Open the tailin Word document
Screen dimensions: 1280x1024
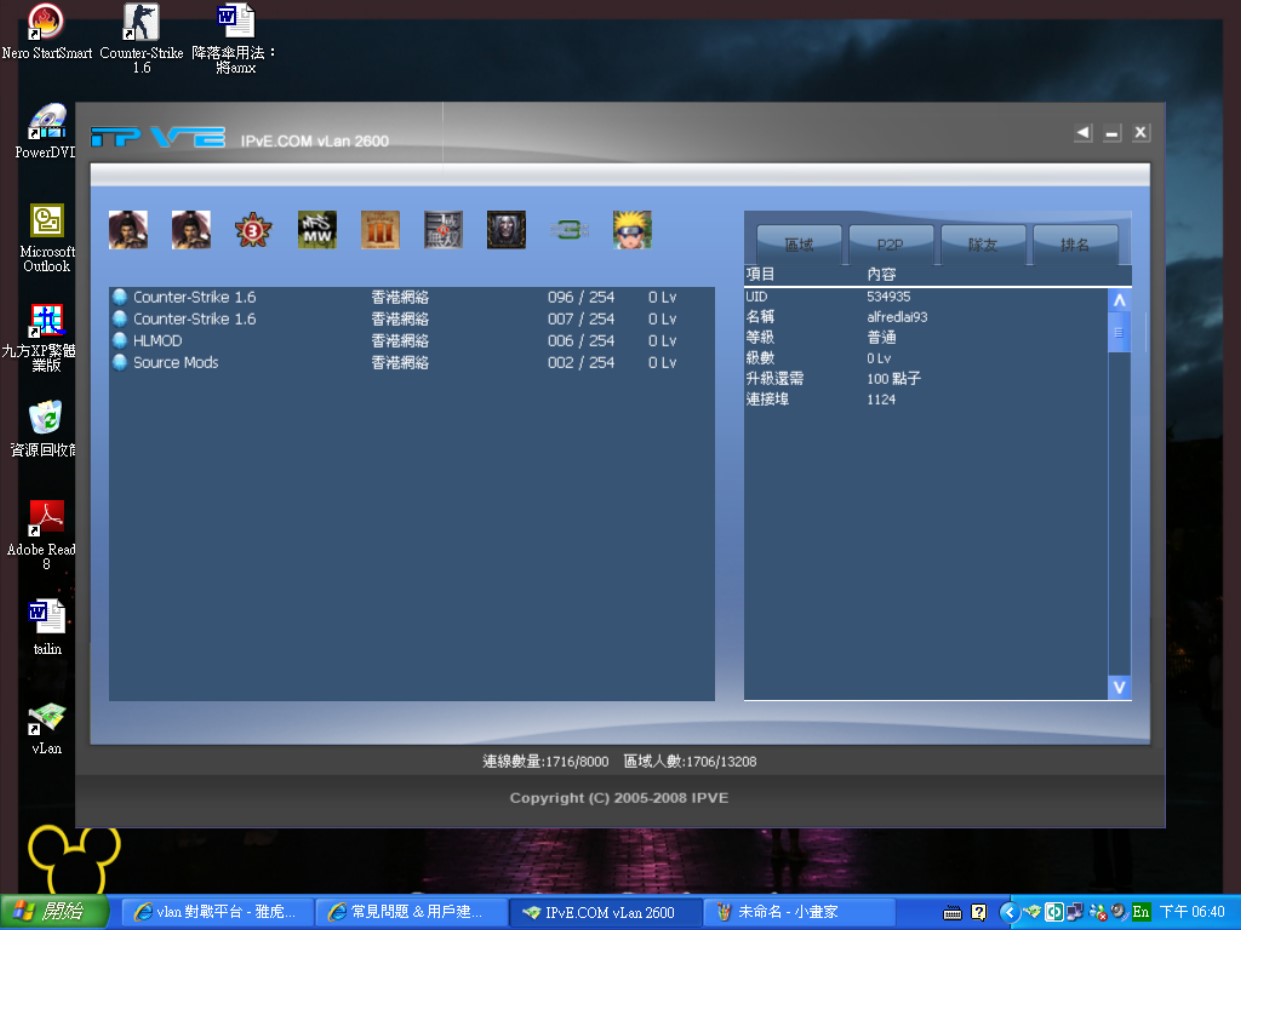46,627
